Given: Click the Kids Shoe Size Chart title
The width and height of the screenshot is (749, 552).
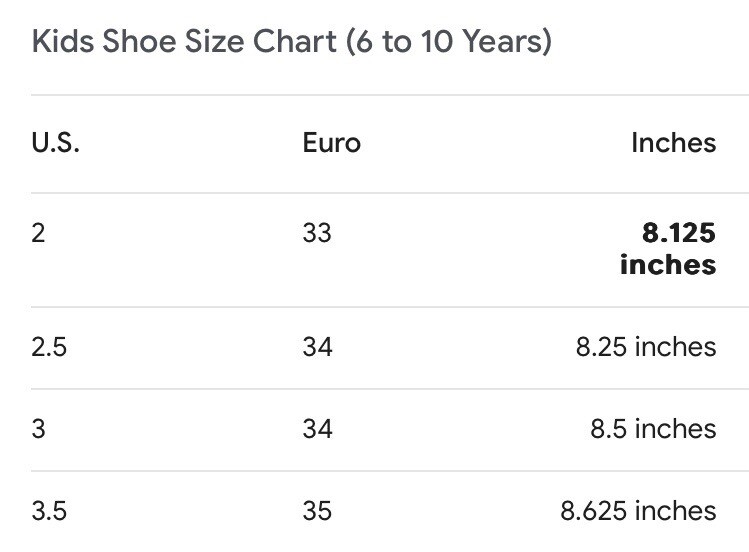Looking at the screenshot, I should 292,42.
